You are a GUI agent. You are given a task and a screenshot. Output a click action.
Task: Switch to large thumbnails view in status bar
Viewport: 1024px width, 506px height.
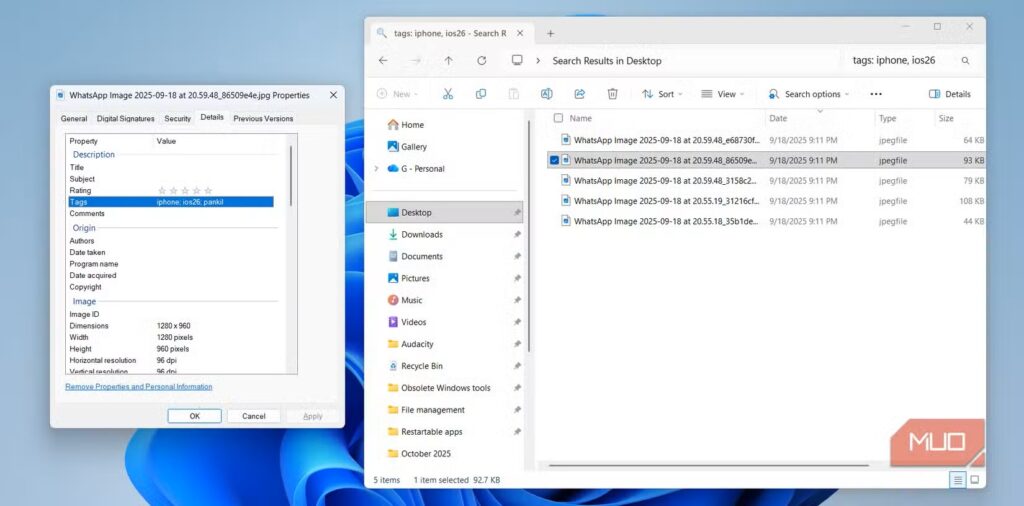974,480
